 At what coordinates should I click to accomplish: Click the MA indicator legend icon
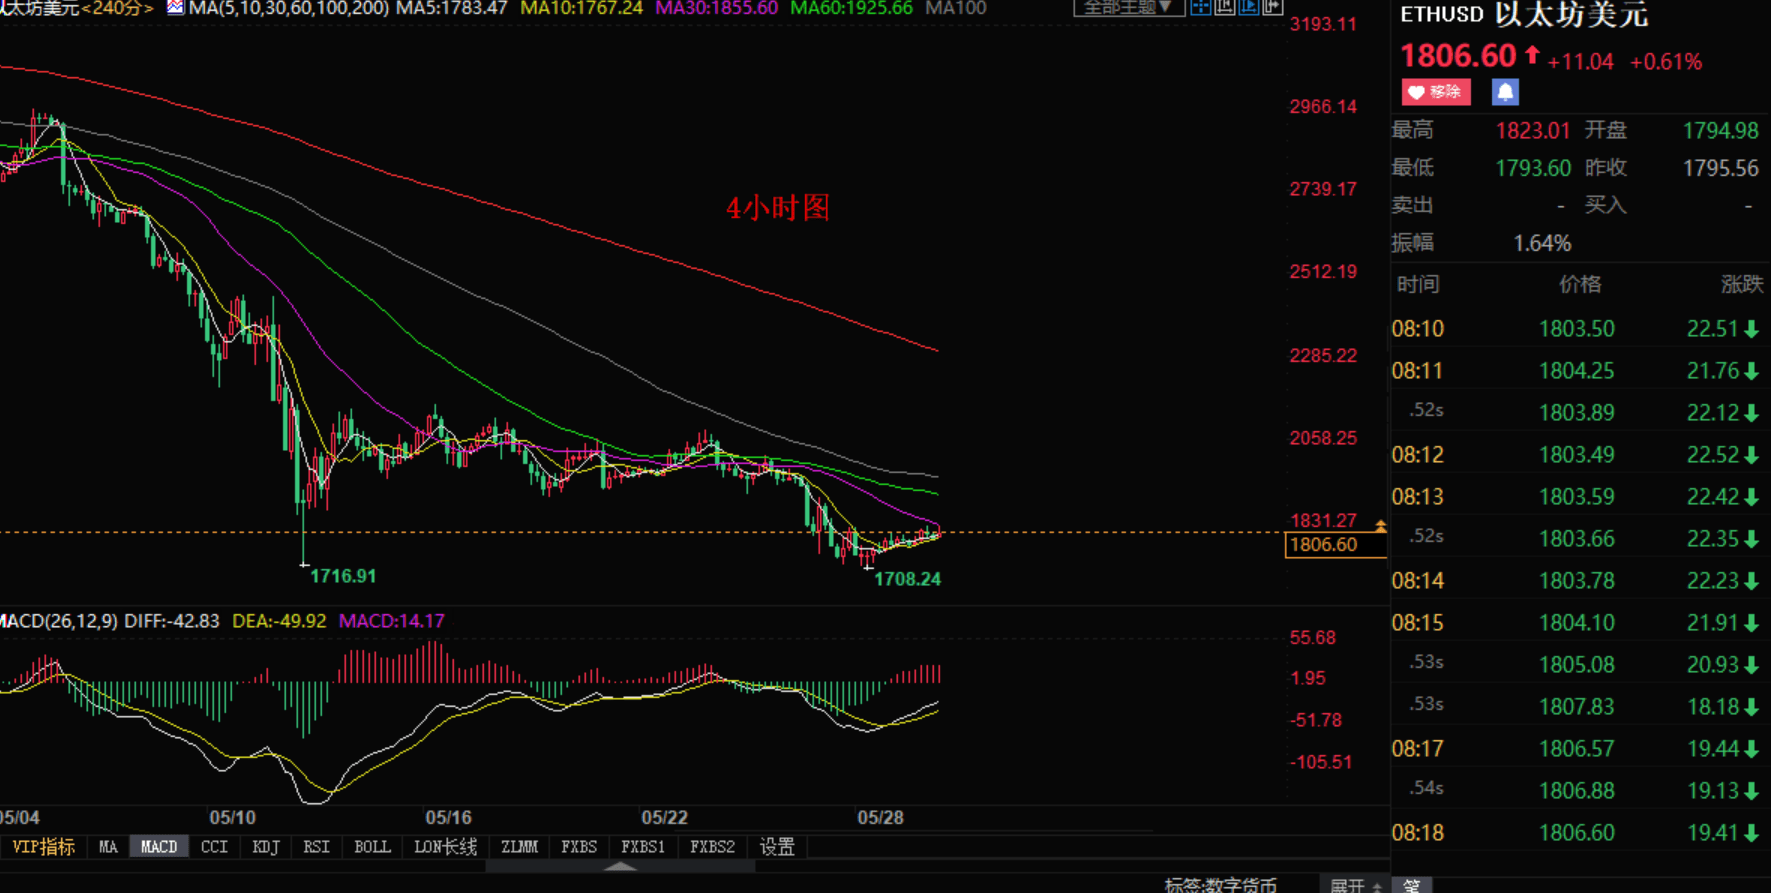pos(175,8)
